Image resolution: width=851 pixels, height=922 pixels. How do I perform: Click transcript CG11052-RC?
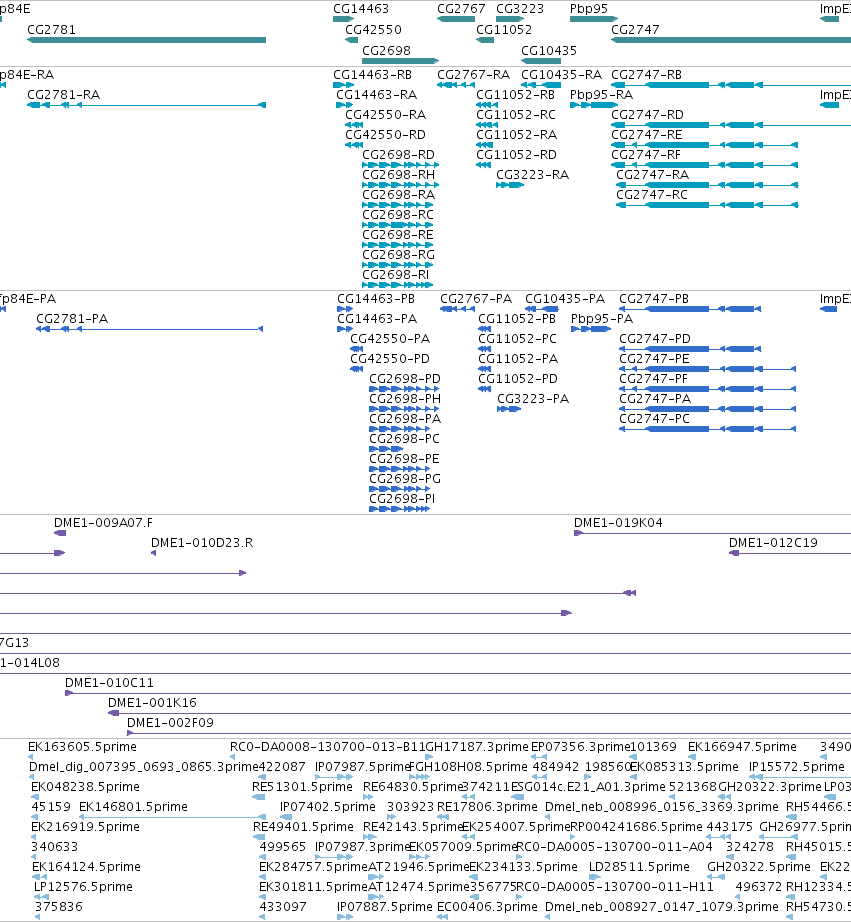(516, 115)
